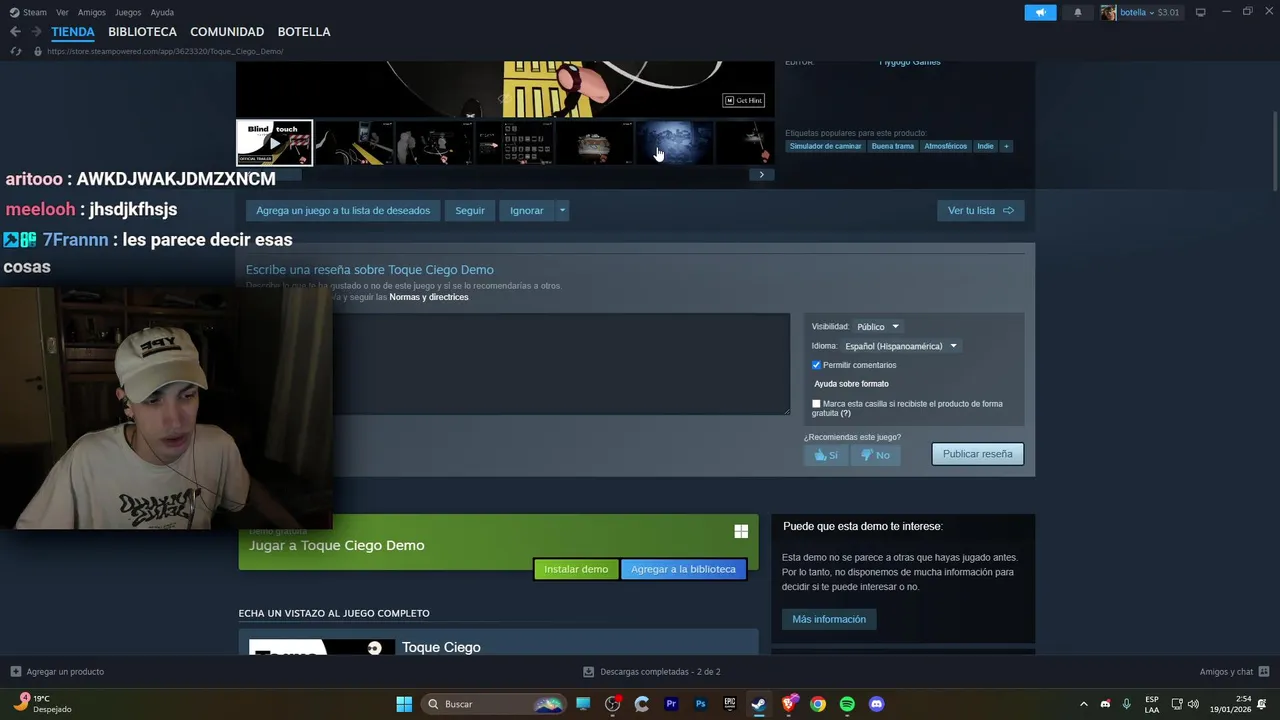Click the Windows logo on Jugar banner
1280x720 pixels.
pyautogui.click(x=741, y=531)
